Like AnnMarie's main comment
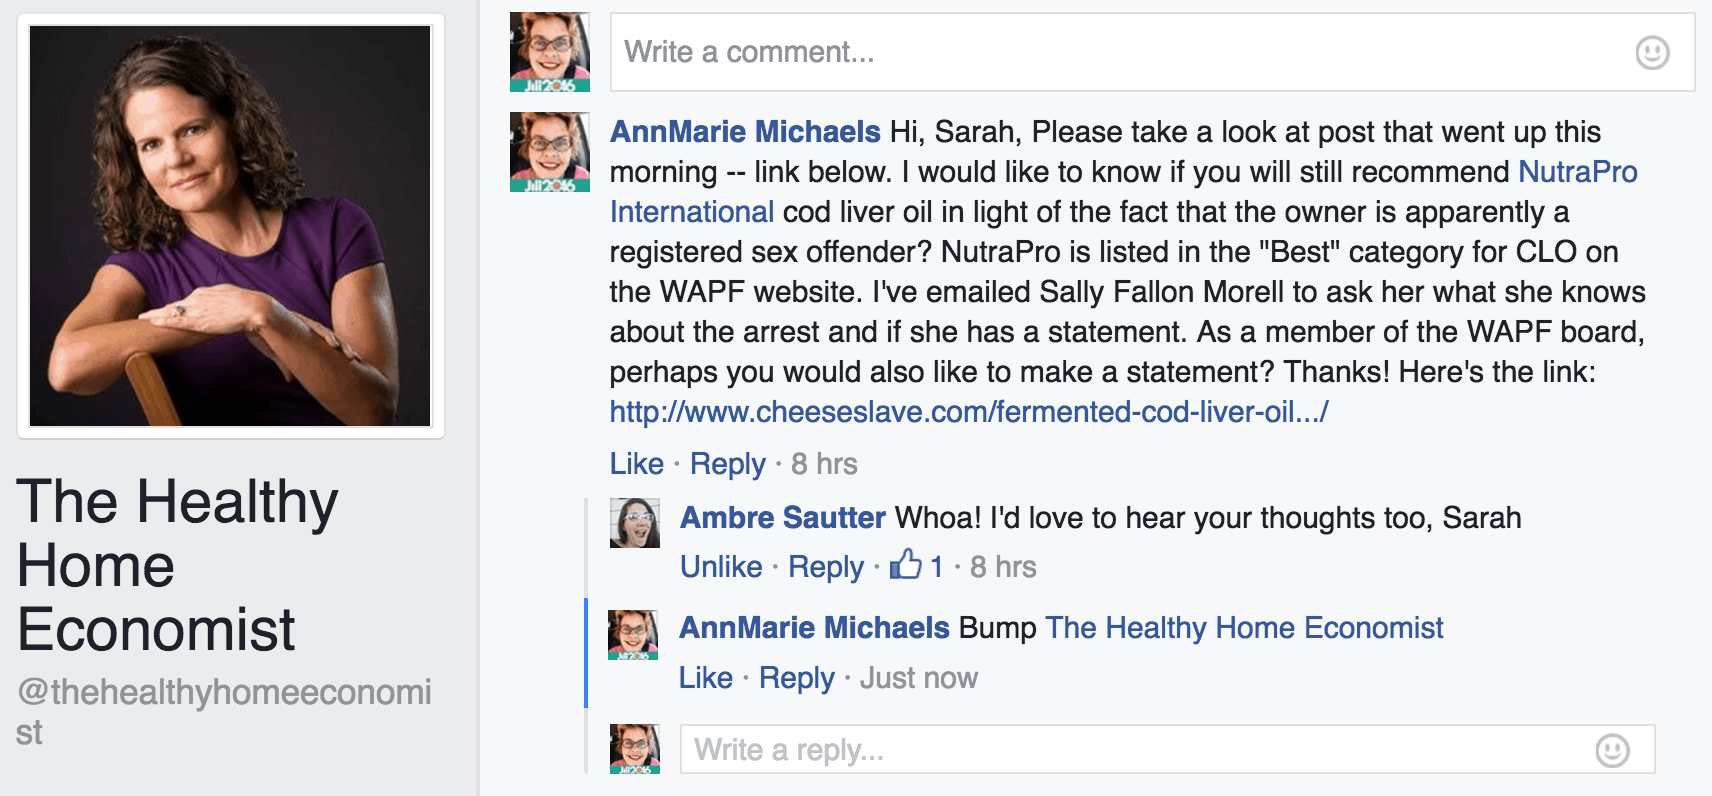 (637, 464)
